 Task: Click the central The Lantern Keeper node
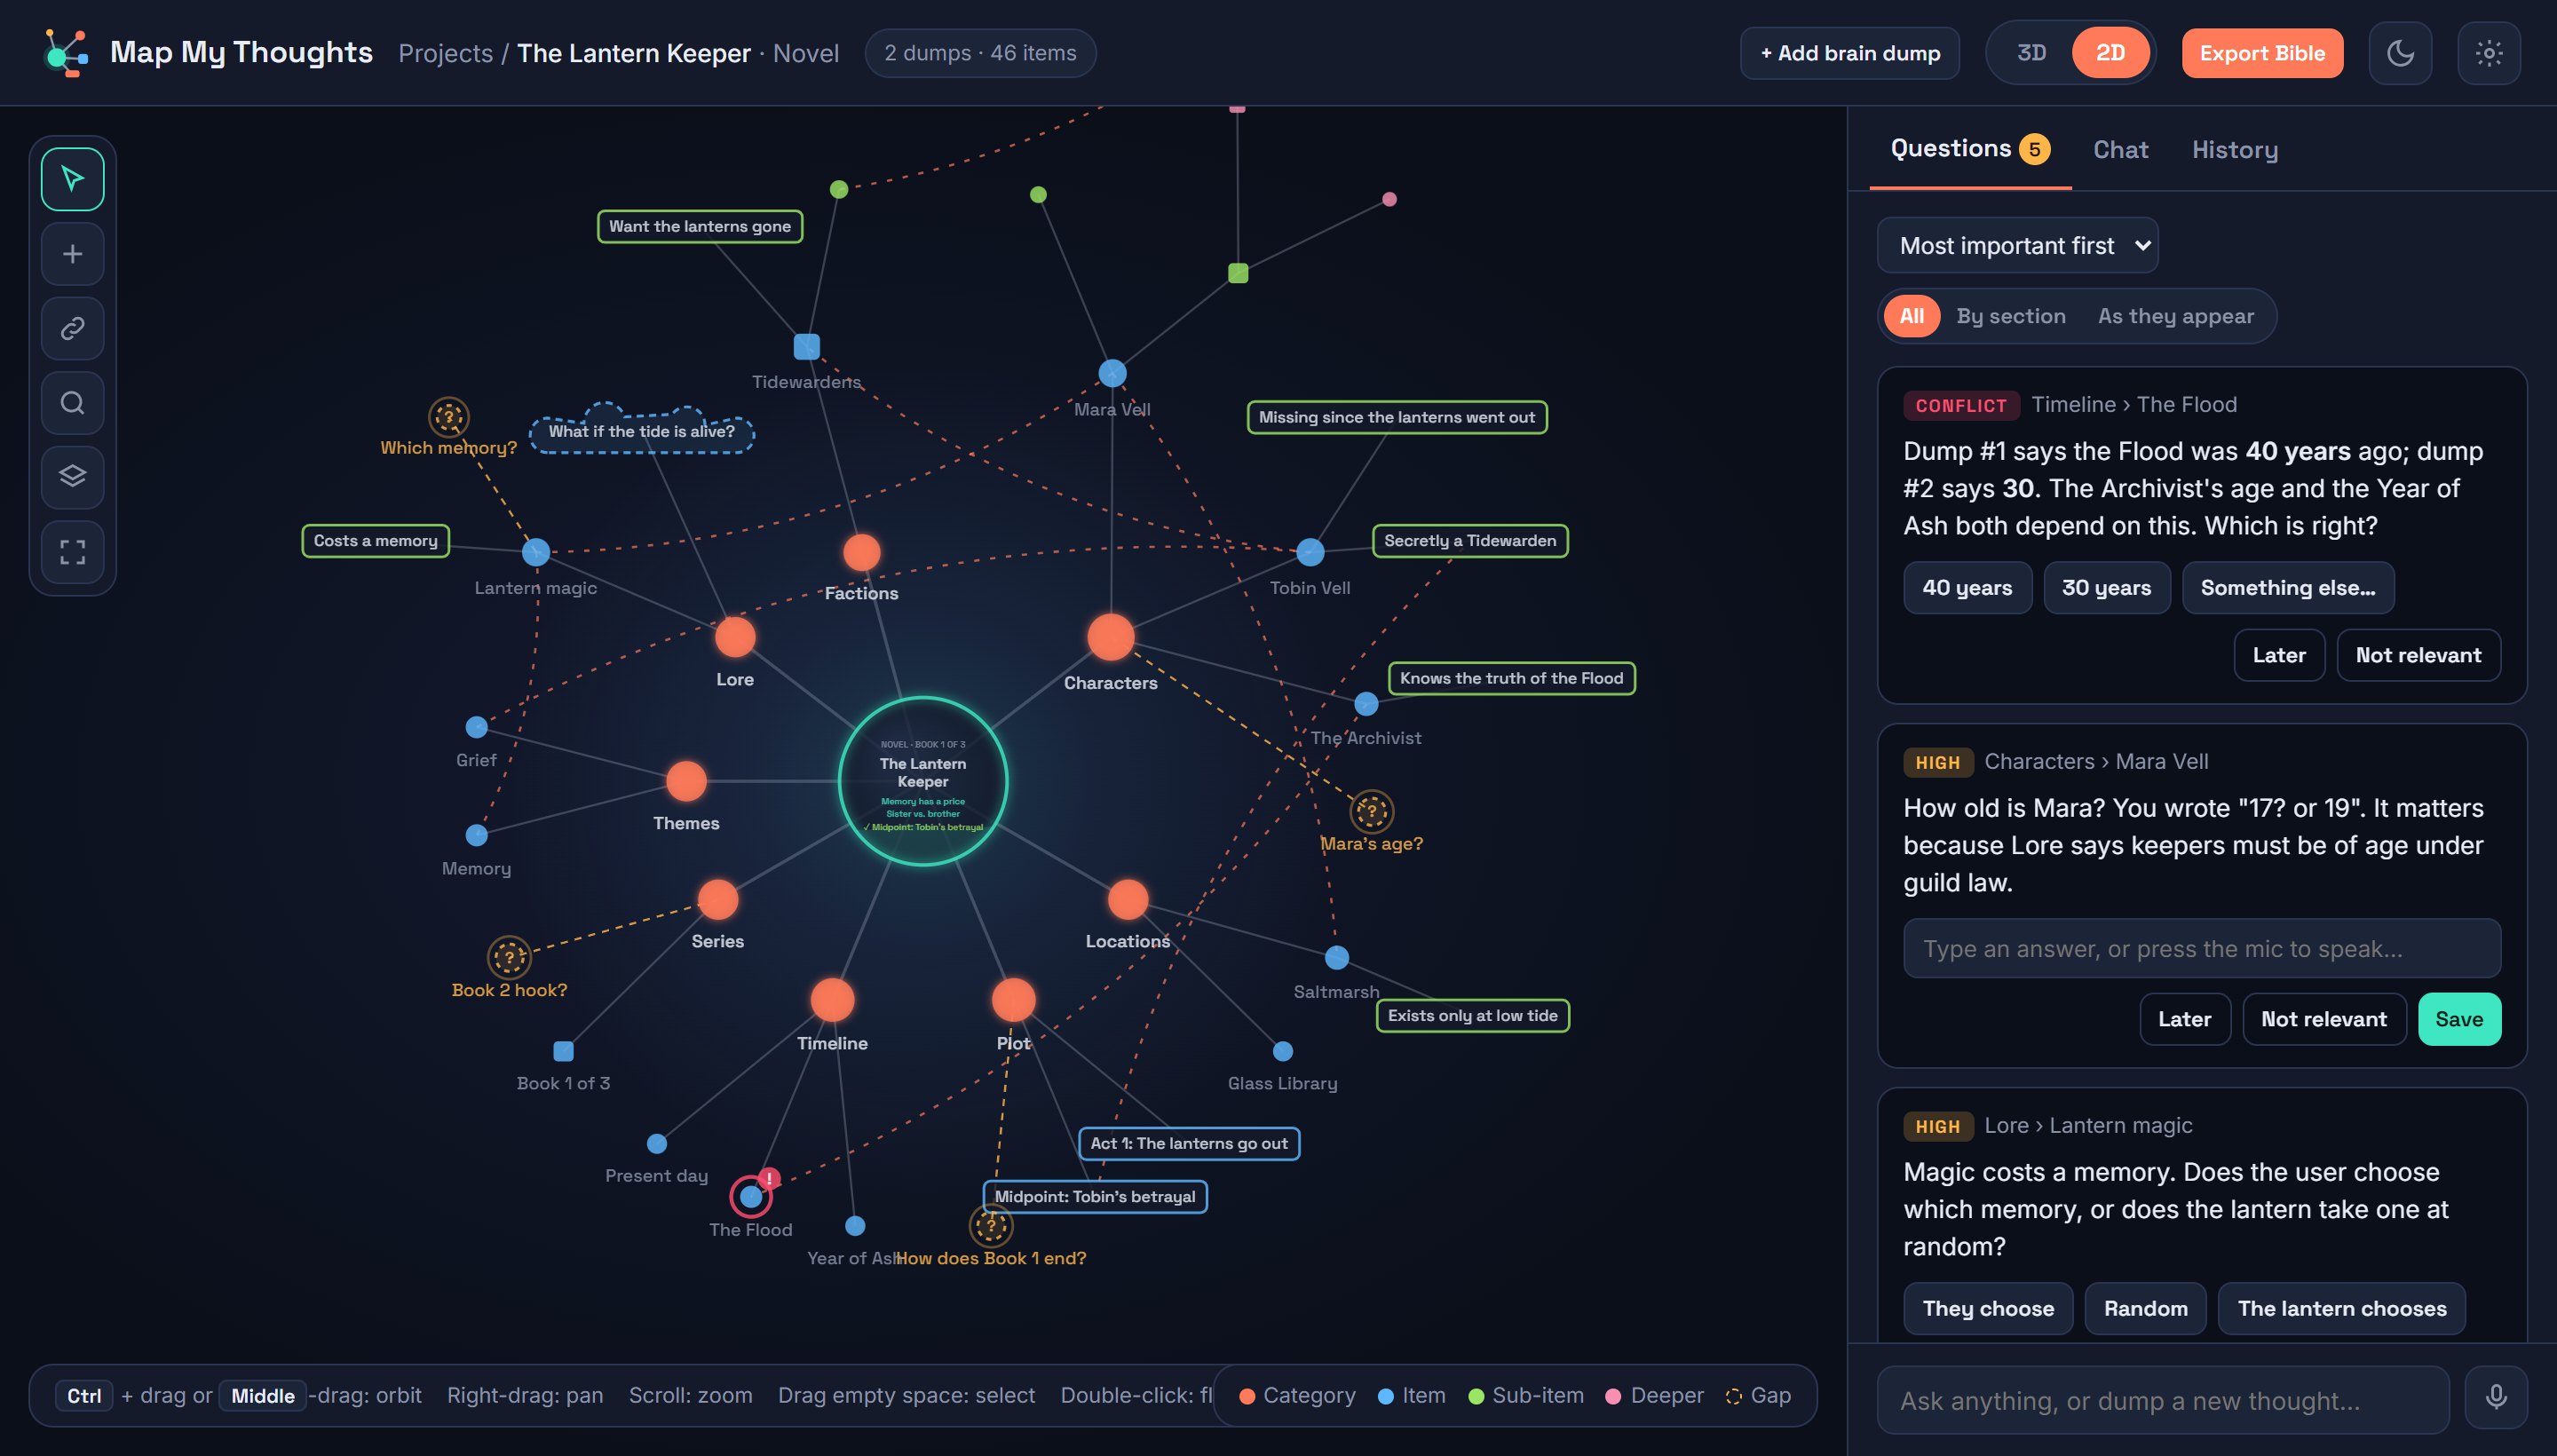pyautogui.click(x=922, y=781)
